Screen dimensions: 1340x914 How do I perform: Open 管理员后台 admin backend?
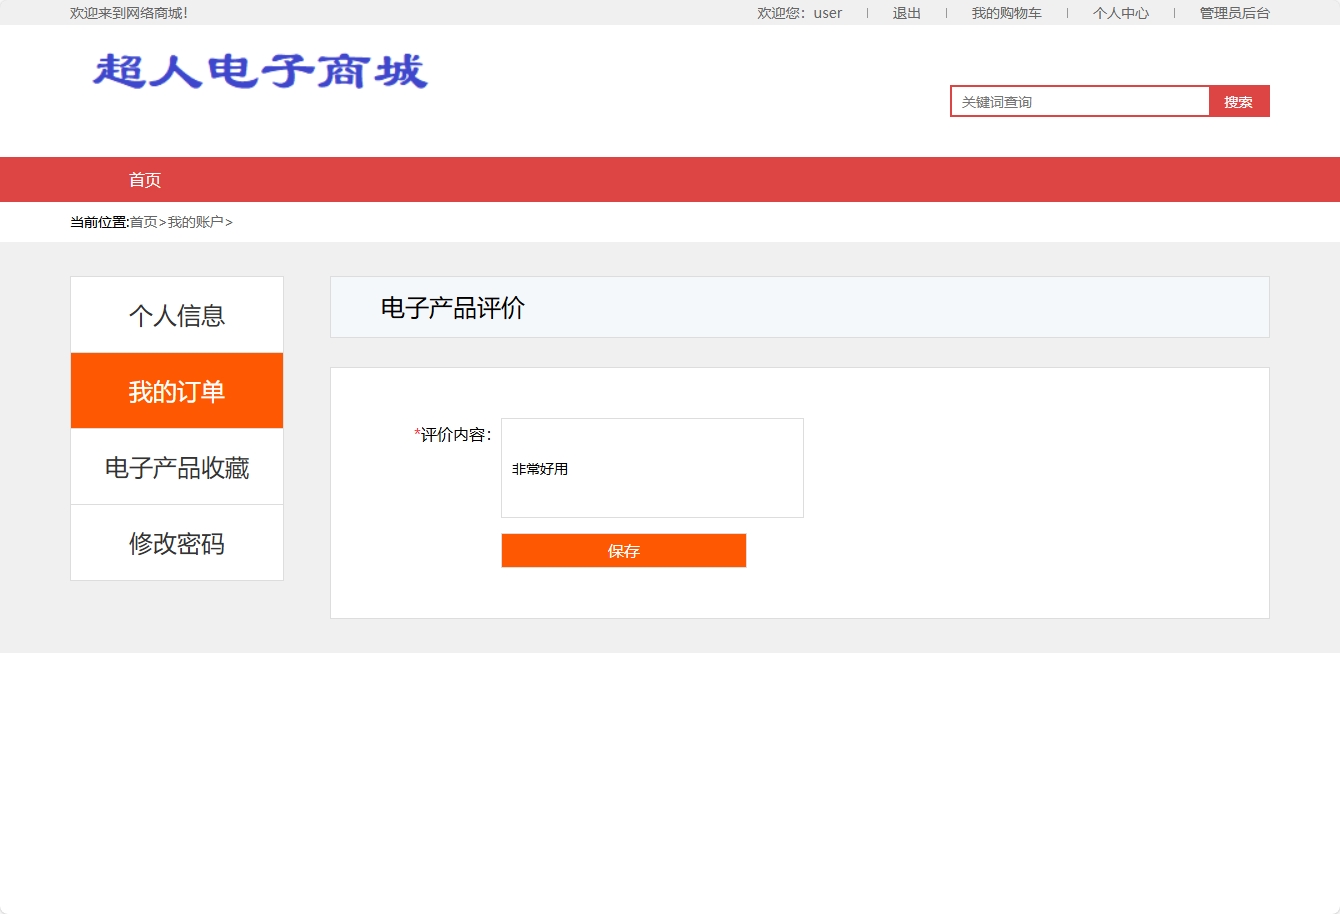tap(1233, 13)
